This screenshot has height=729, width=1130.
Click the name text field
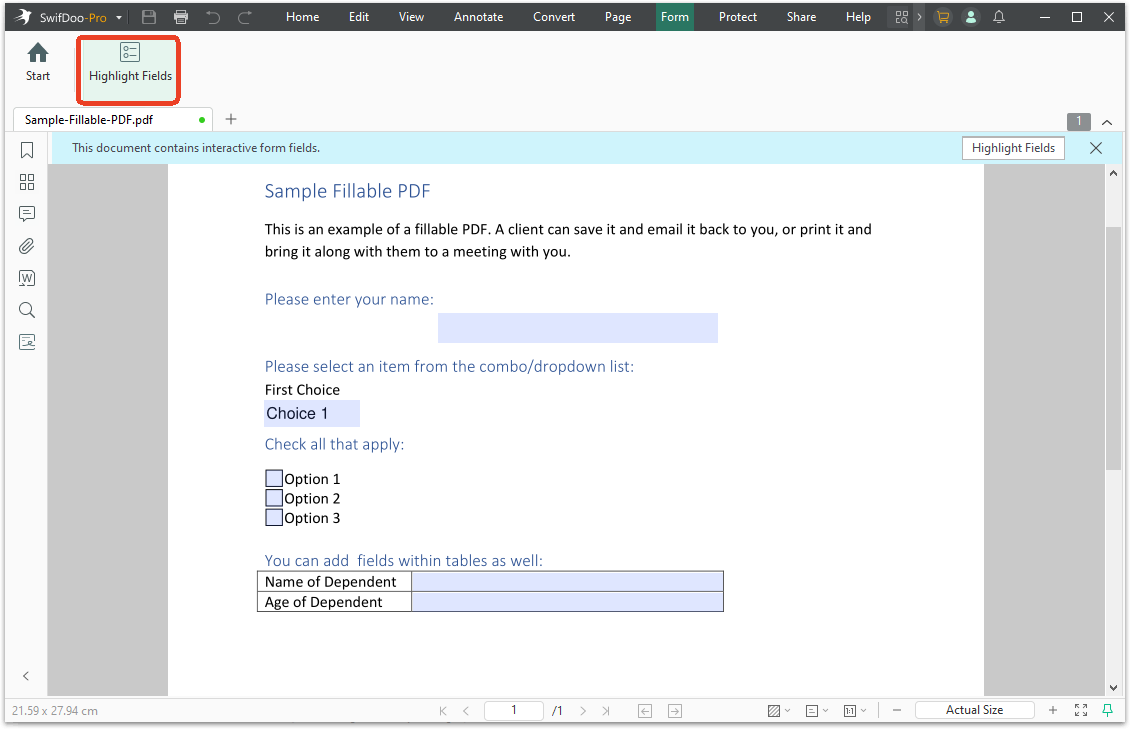(x=577, y=328)
